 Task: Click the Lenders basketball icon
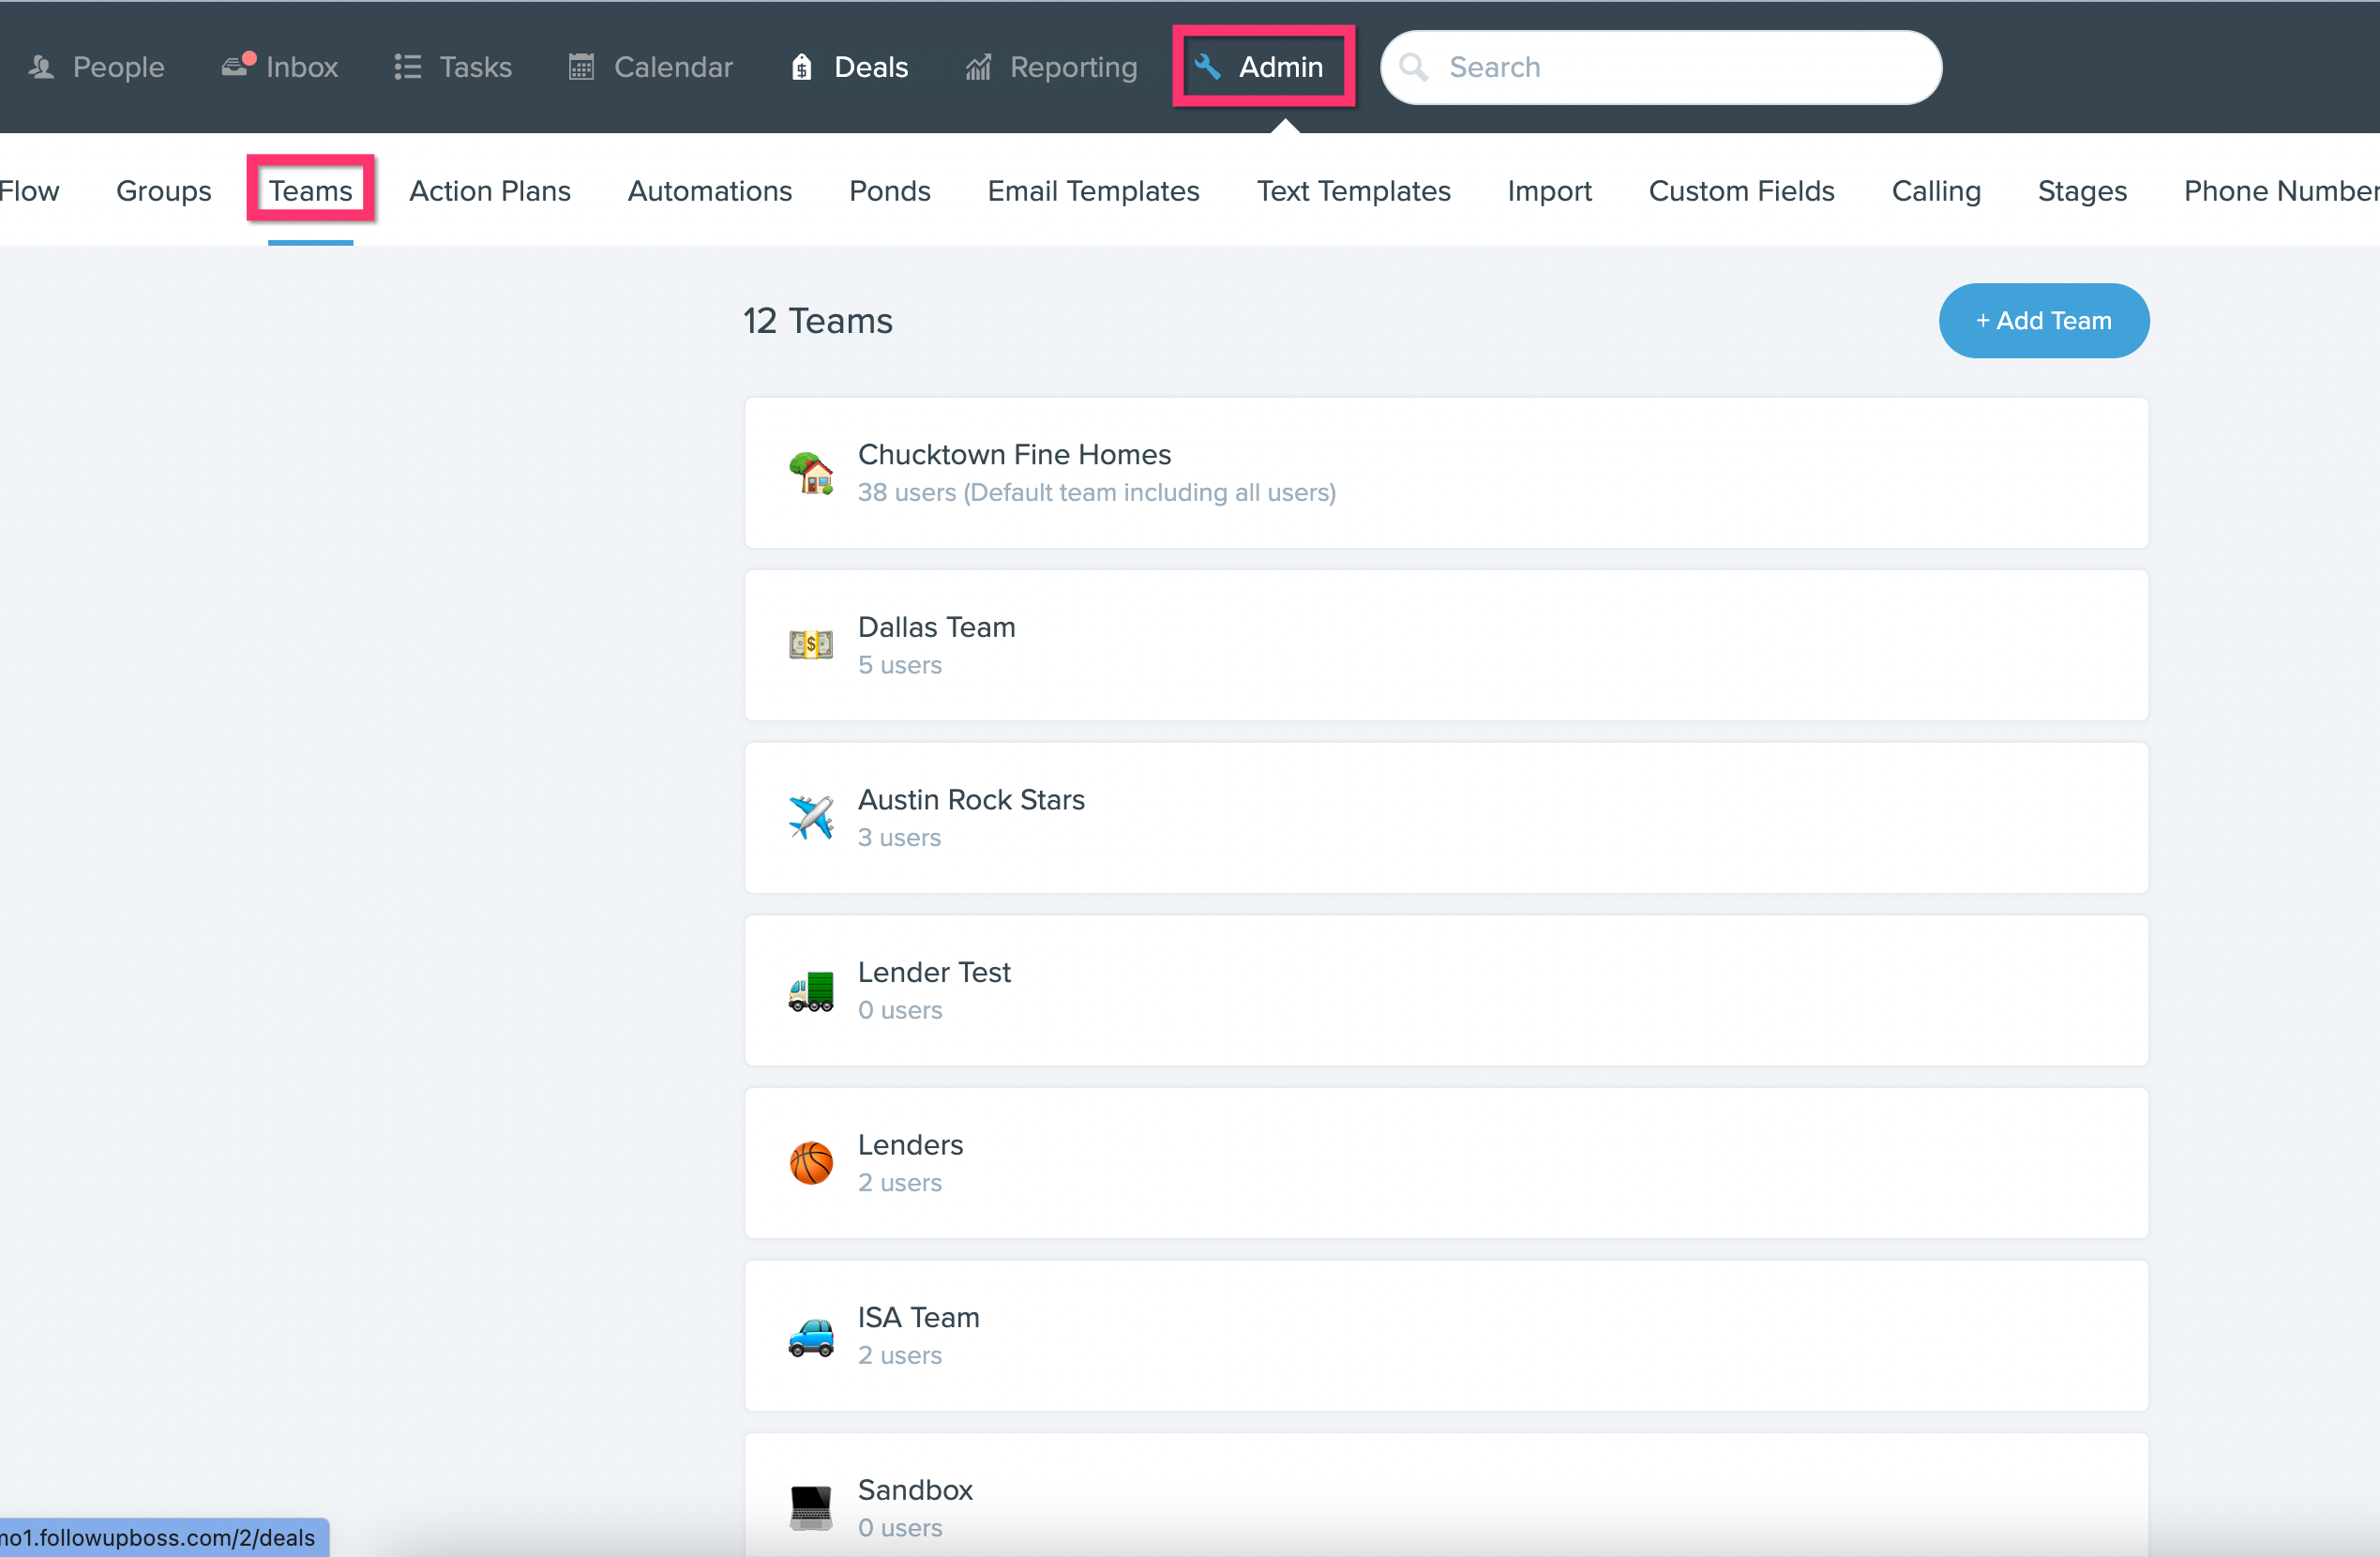click(811, 1163)
